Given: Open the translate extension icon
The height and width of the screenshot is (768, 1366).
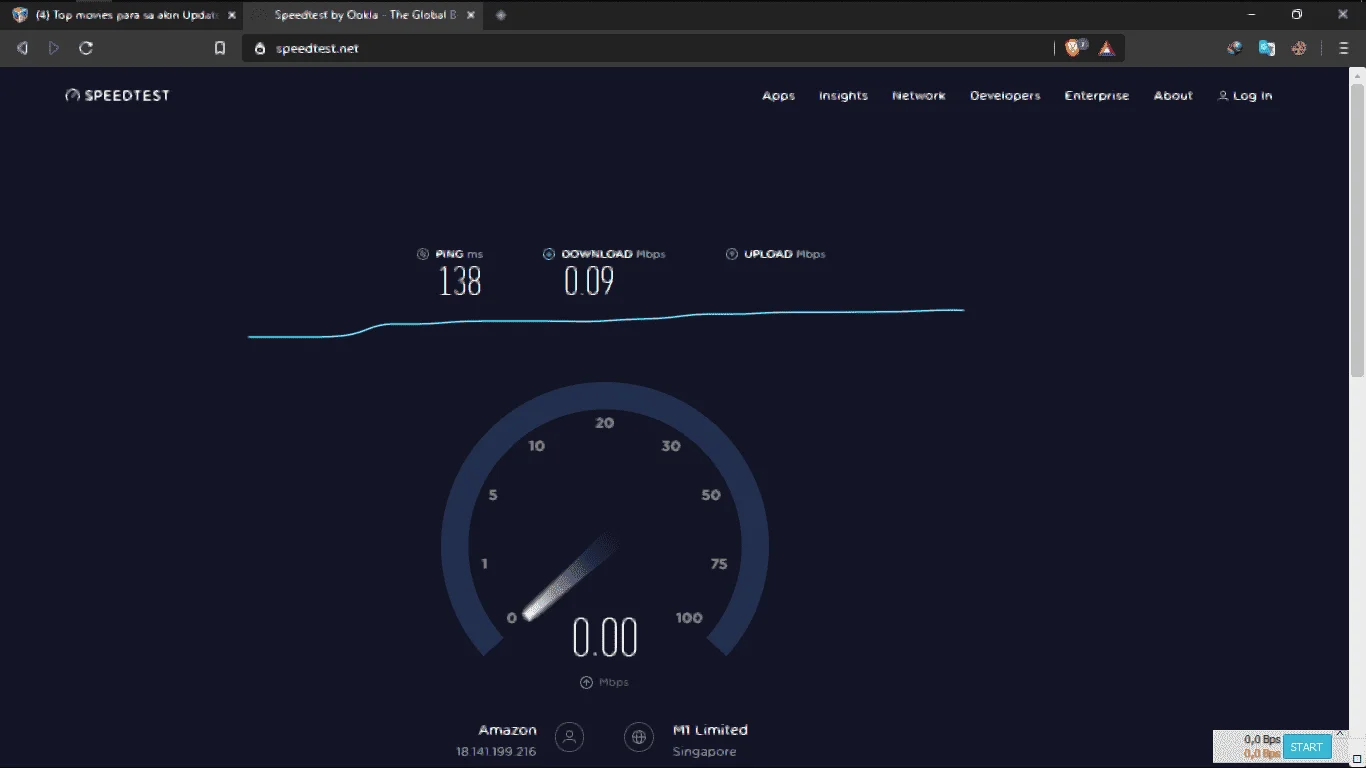Looking at the screenshot, I should 1267,48.
